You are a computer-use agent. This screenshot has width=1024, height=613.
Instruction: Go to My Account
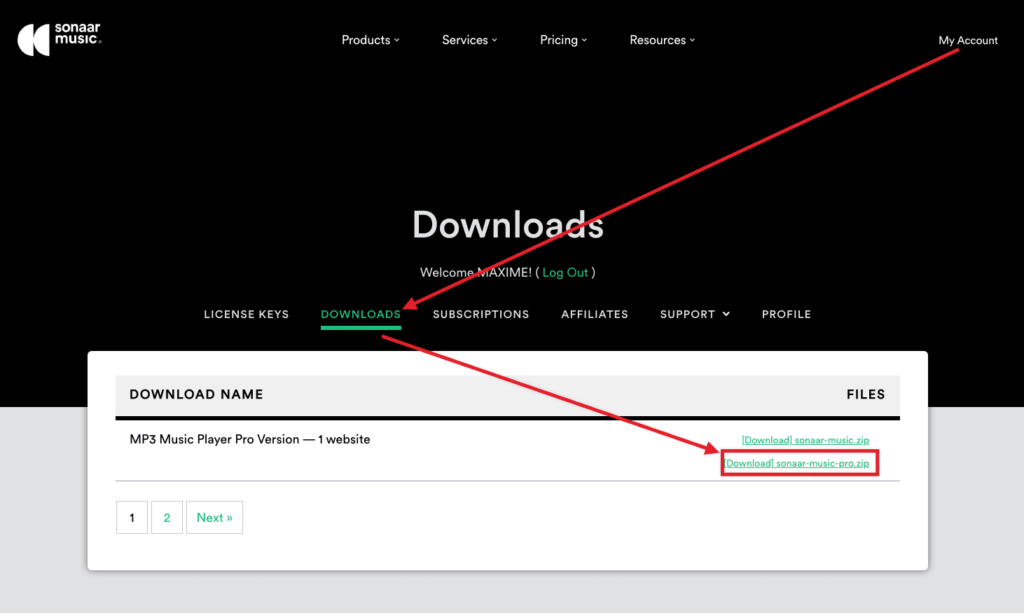click(x=968, y=40)
